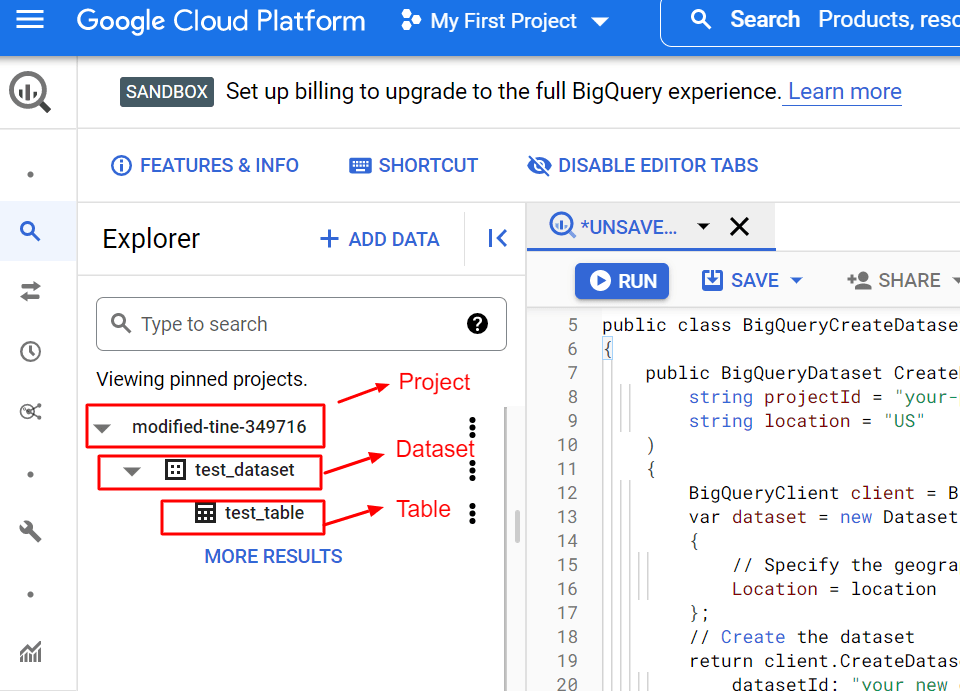The width and height of the screenshot is (960, 691).
Task: Click the SHARE button
Action: 894,280
